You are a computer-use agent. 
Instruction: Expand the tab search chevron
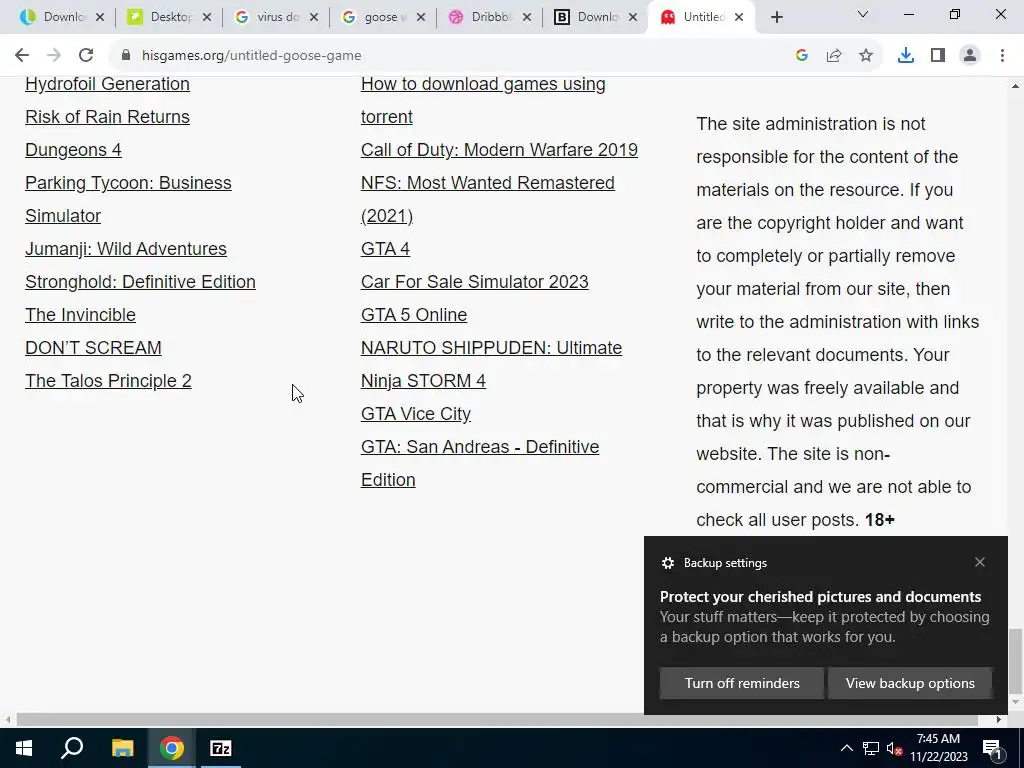863,14
